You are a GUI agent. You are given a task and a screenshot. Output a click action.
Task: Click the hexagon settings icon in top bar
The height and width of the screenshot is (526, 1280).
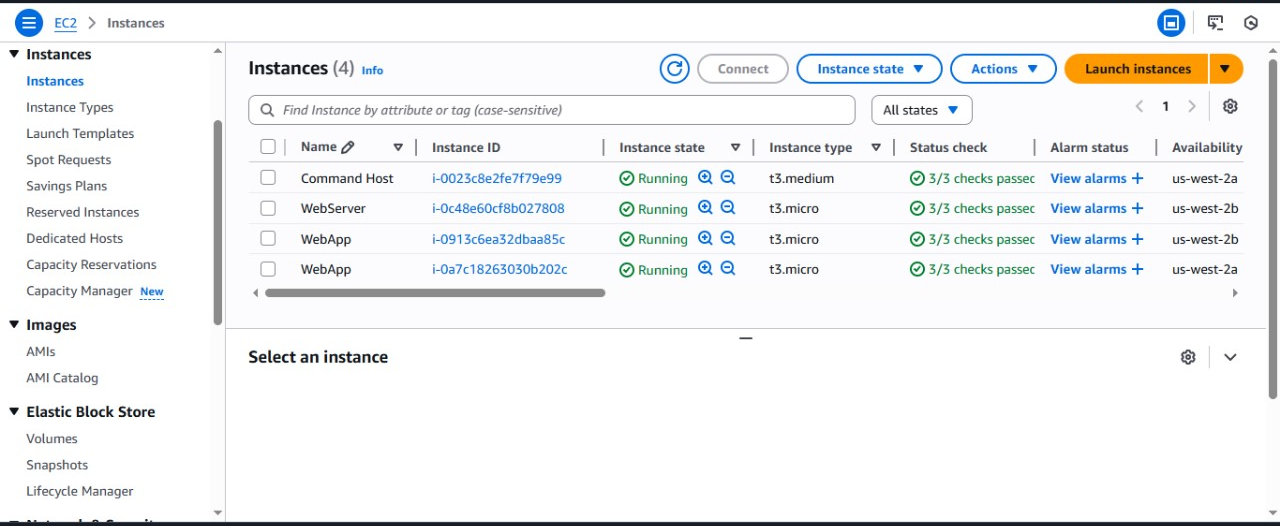[1251, 22]
